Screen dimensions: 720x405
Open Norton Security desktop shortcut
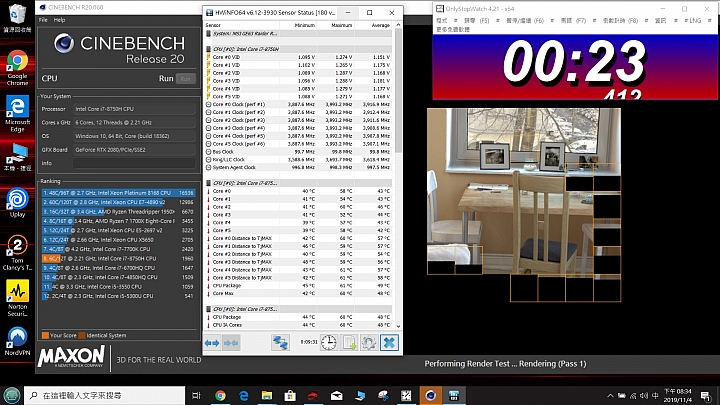(17, 298)
